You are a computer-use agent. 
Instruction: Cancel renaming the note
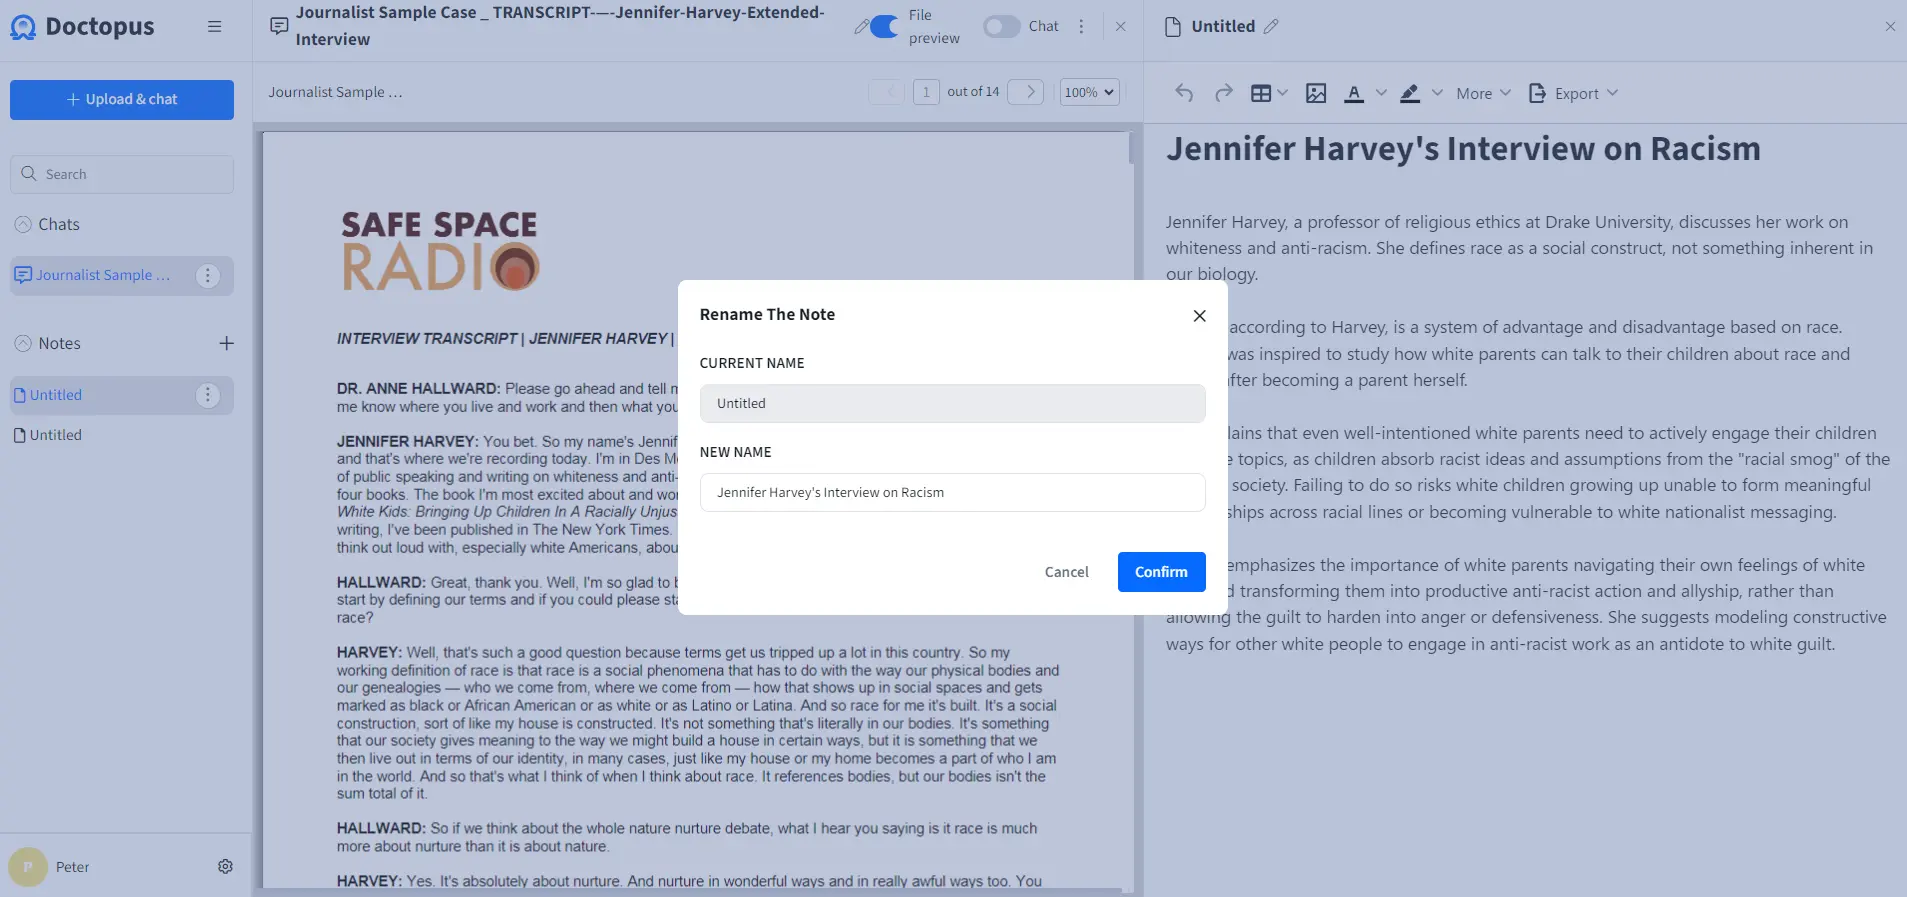[1066, 572]
